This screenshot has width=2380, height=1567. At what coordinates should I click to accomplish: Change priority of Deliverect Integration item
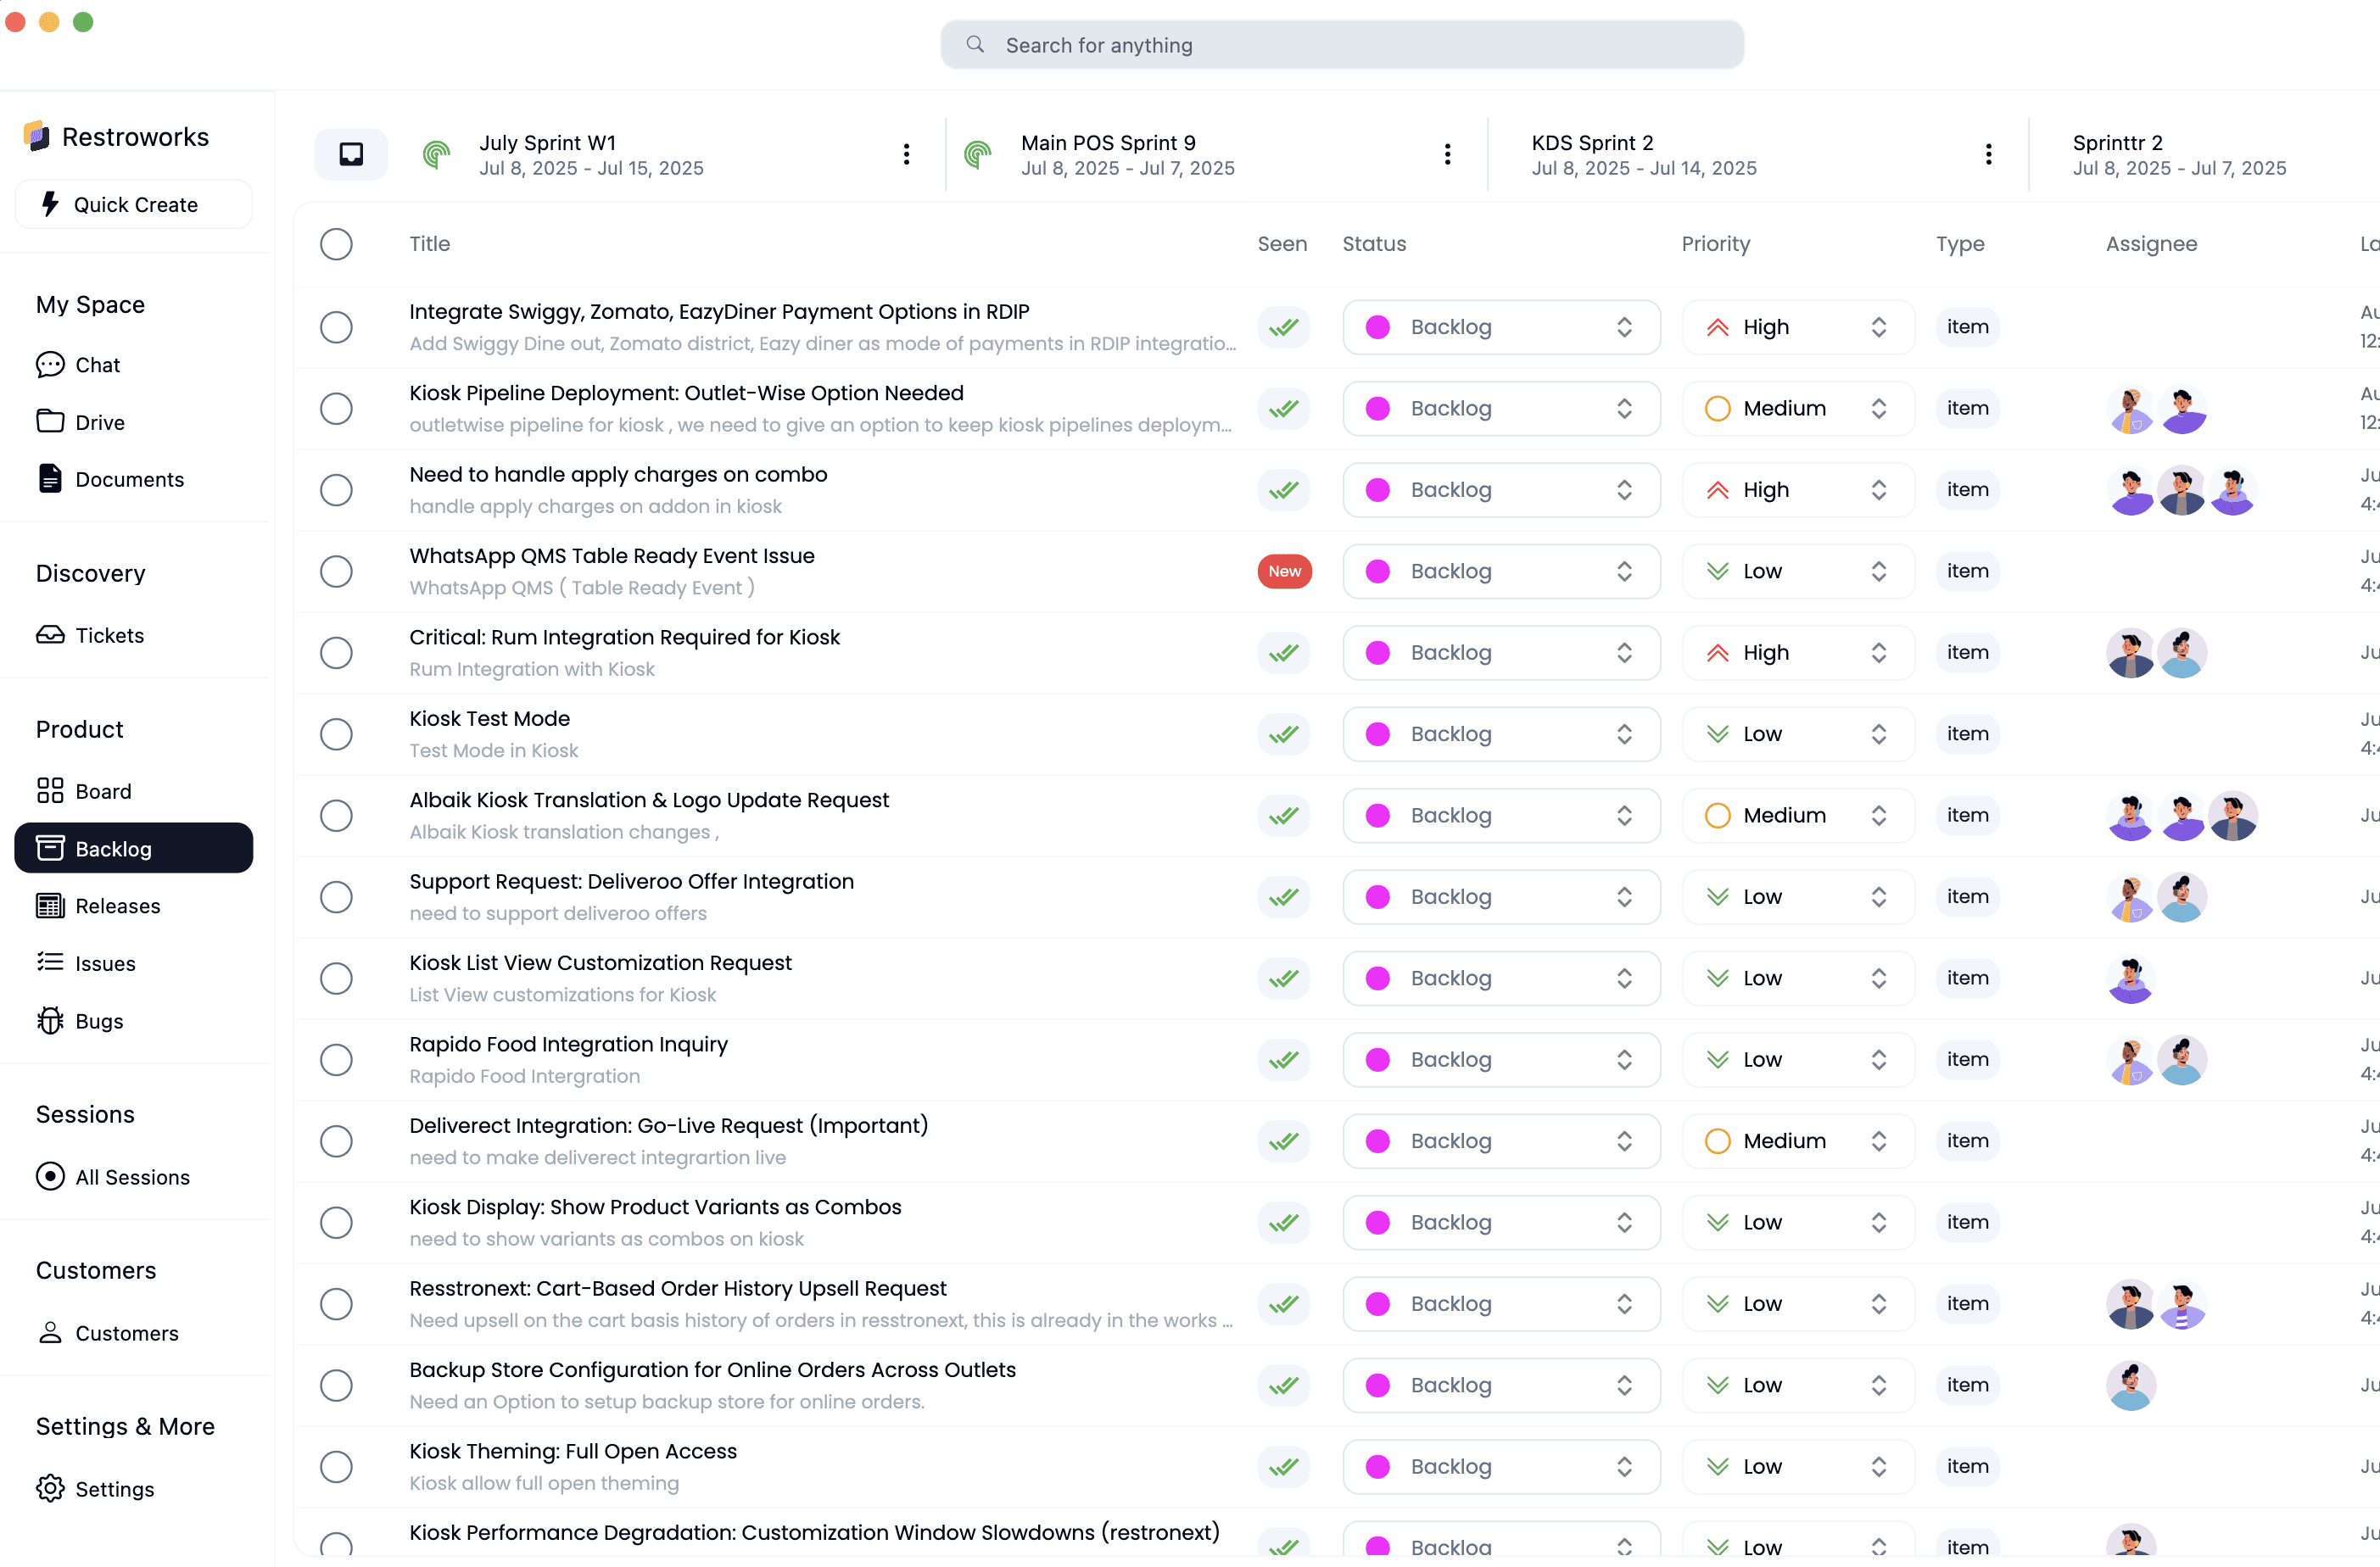[x=1797, y=1141]
